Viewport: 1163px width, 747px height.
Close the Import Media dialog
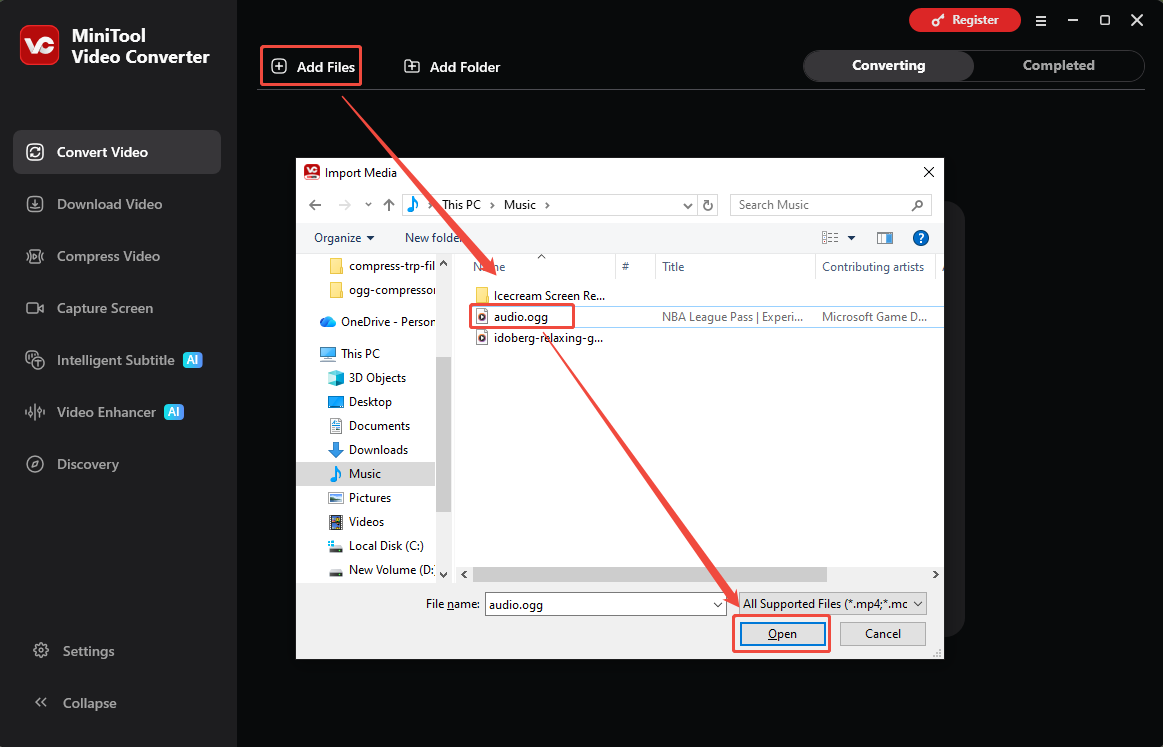tap(929, 172)
